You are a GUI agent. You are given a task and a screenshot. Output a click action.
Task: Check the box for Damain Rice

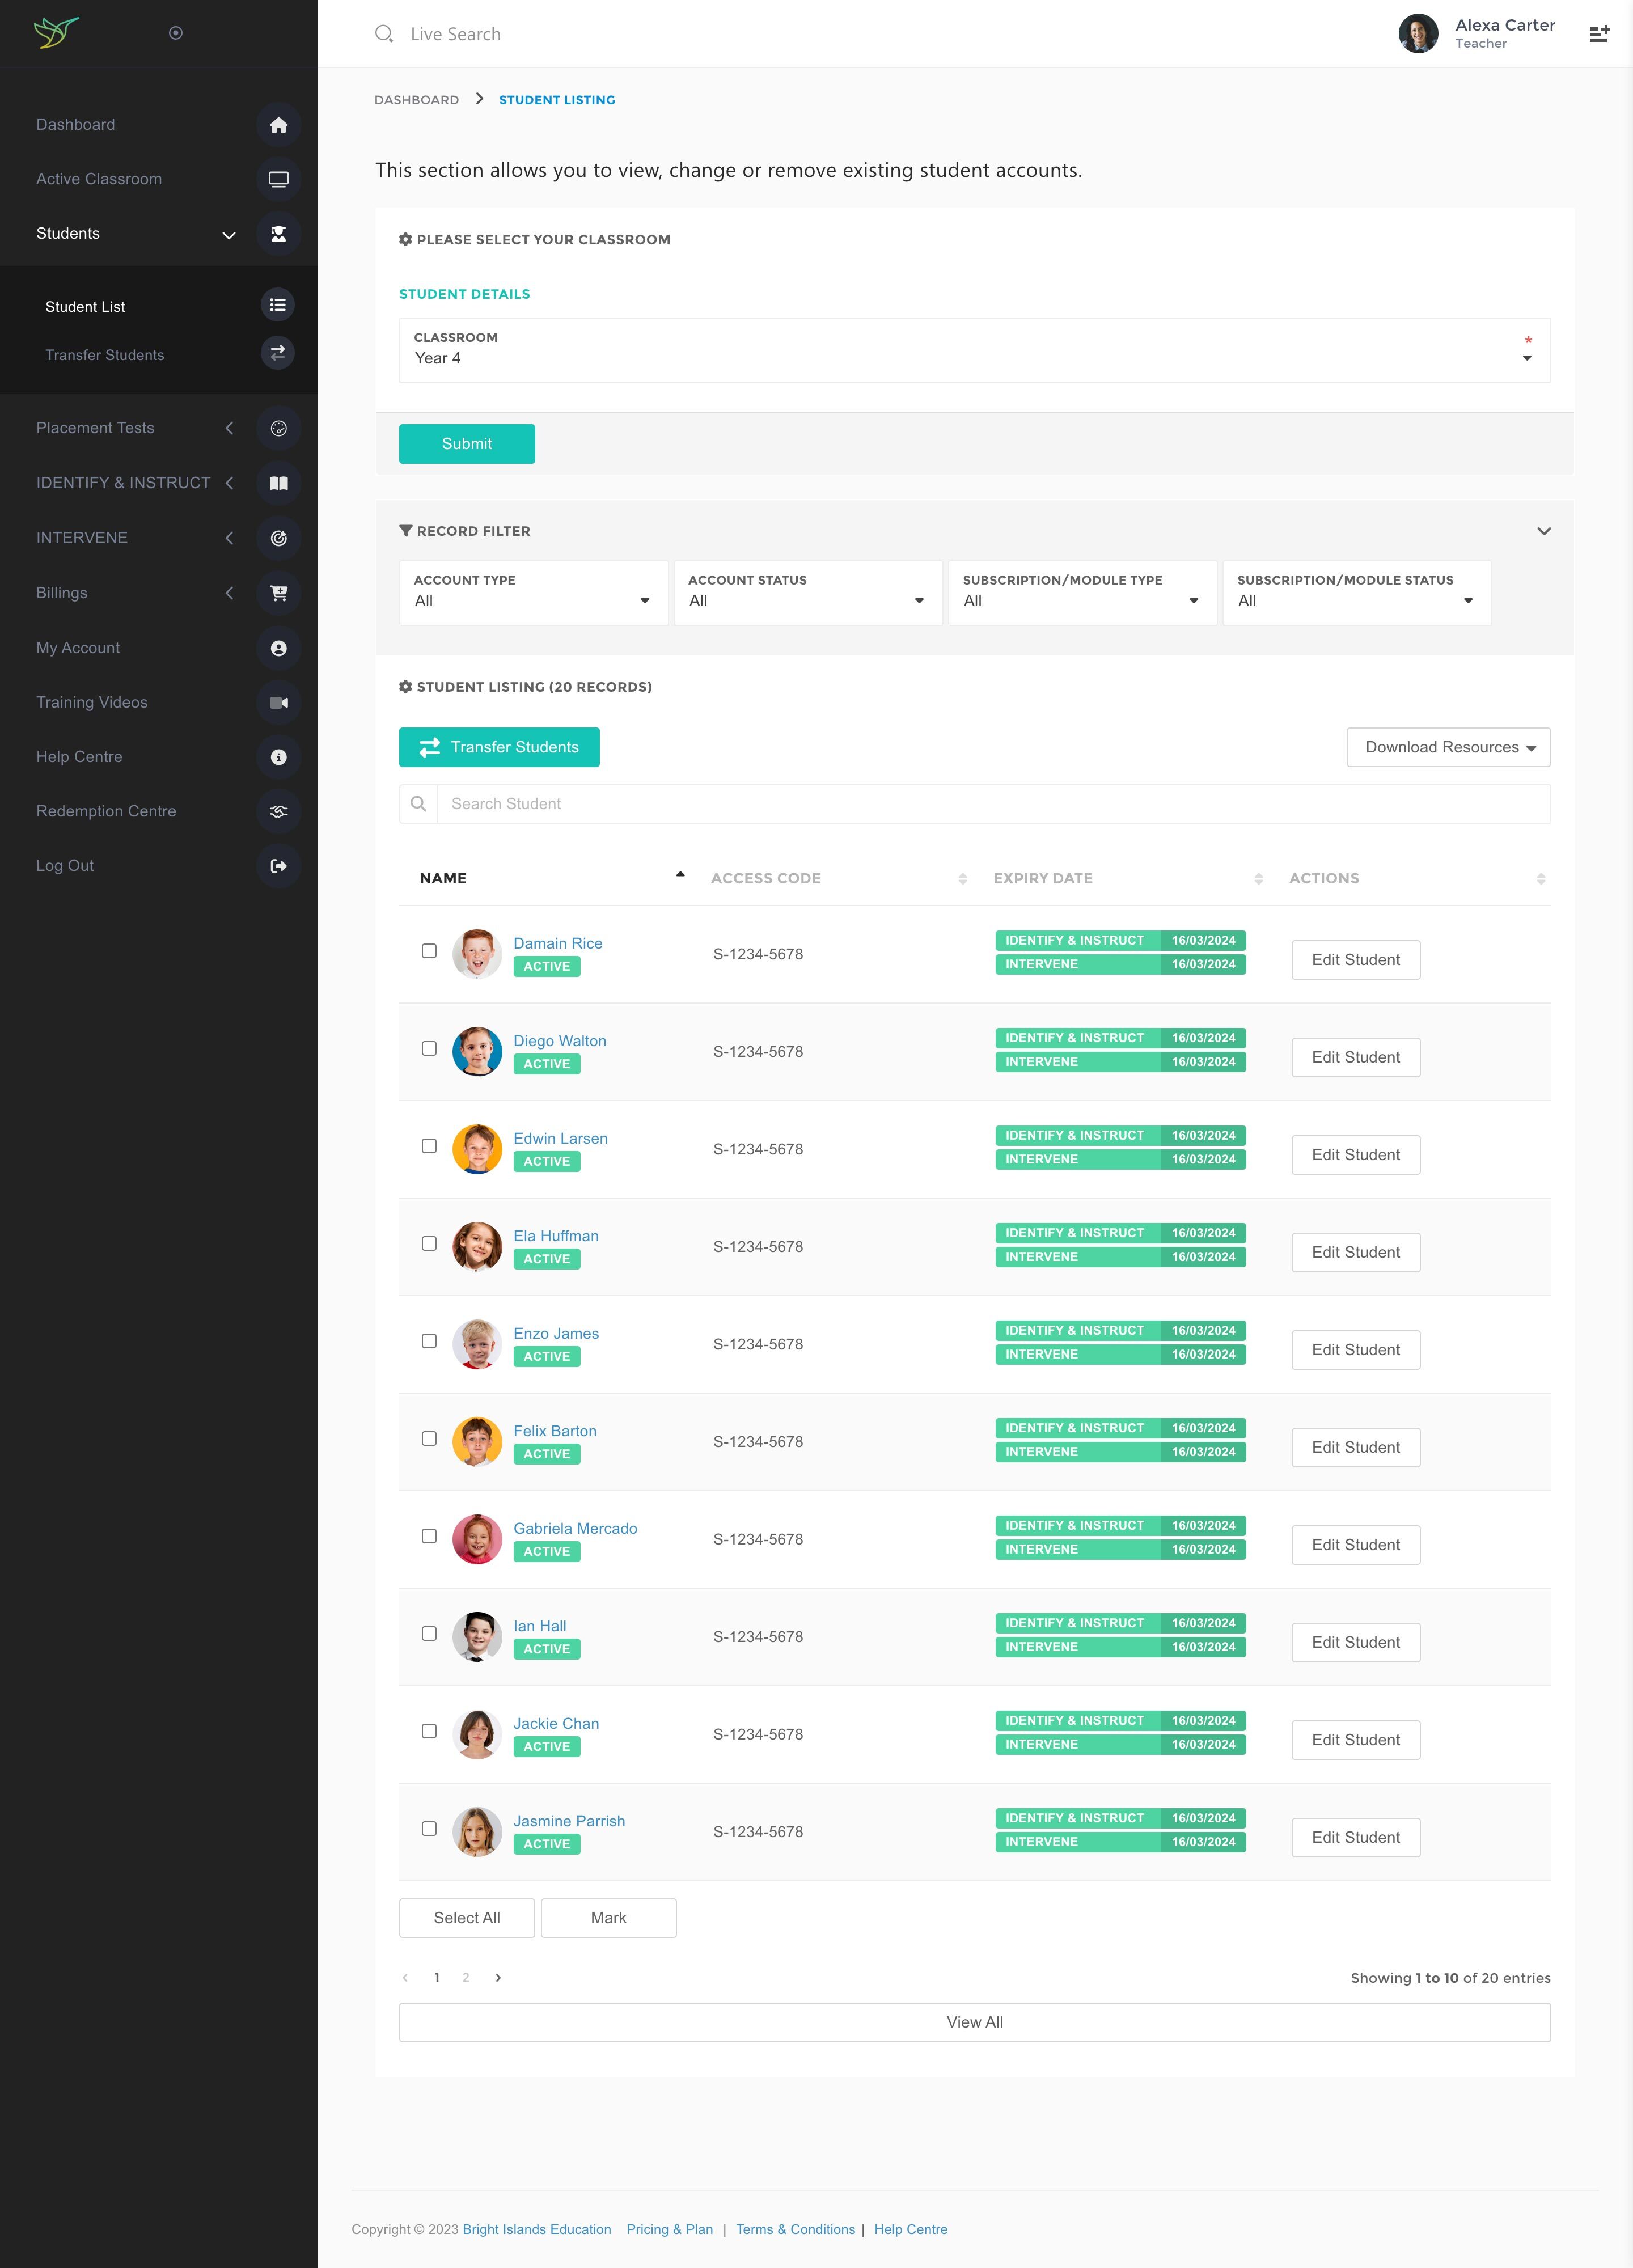pyautogui.click(x=429, y=951)
